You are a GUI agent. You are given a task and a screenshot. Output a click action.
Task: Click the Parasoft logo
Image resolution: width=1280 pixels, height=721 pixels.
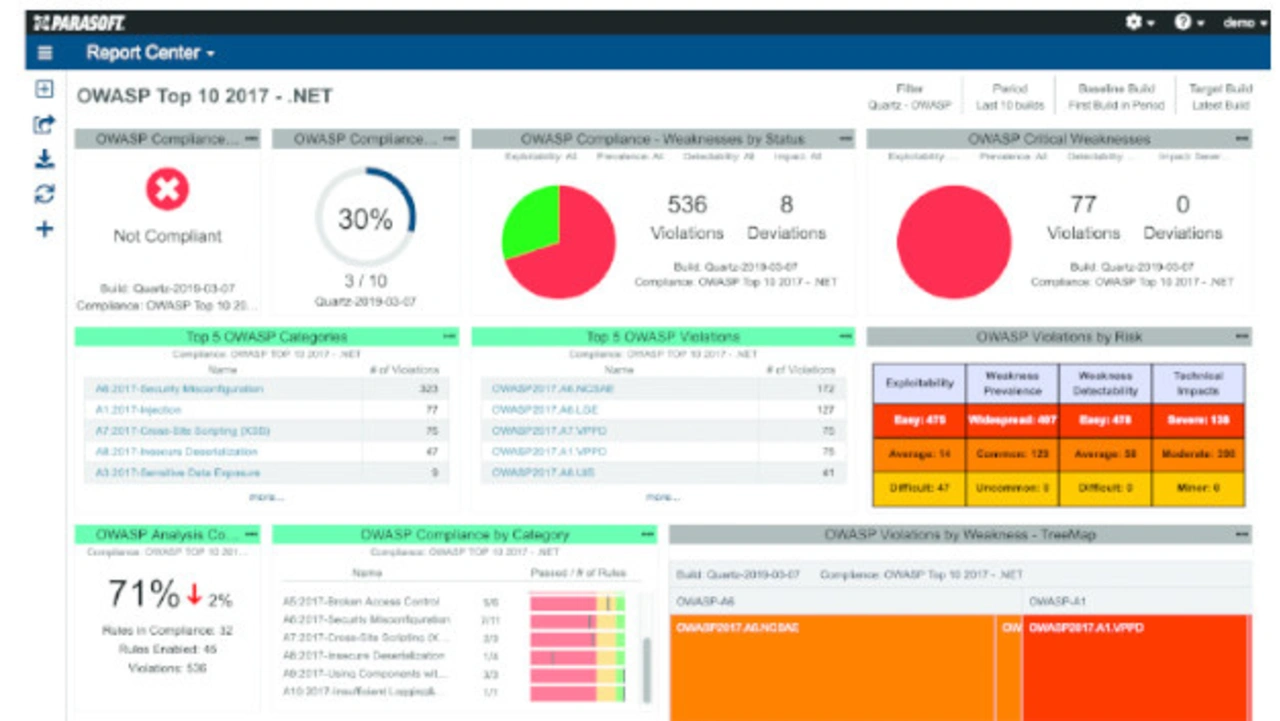click(78, 22)
